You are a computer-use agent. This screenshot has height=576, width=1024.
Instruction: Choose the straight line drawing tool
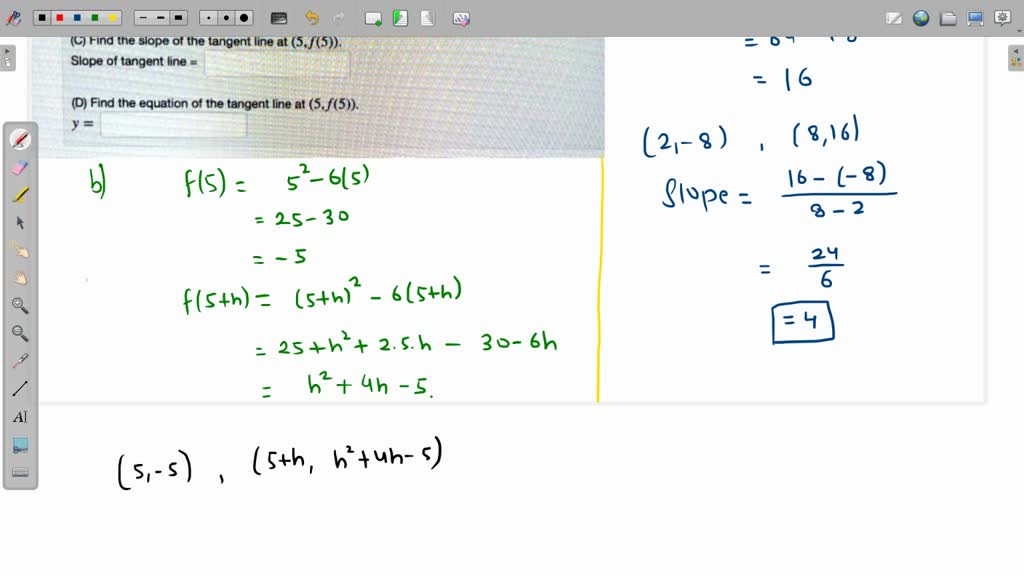[20, 389]
